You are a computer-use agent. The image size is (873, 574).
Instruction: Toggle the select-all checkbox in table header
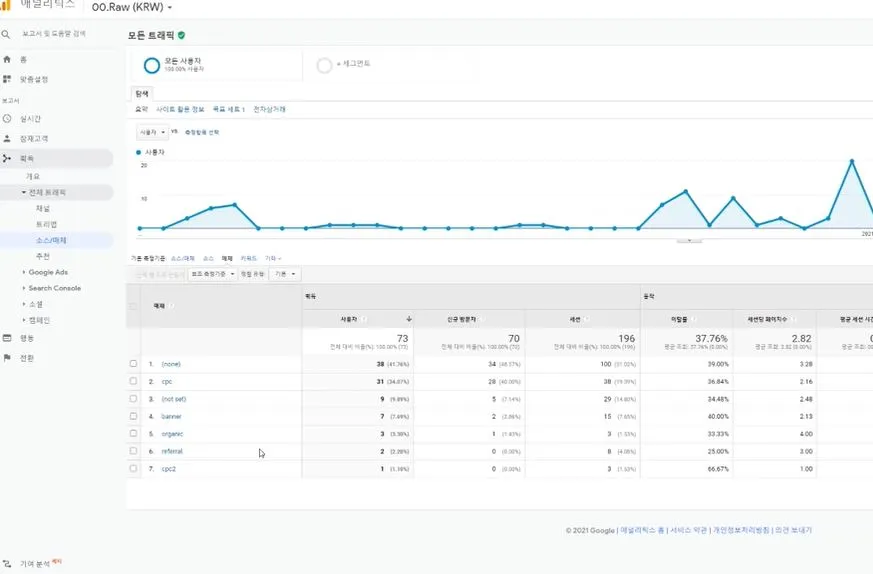(133, 306)
